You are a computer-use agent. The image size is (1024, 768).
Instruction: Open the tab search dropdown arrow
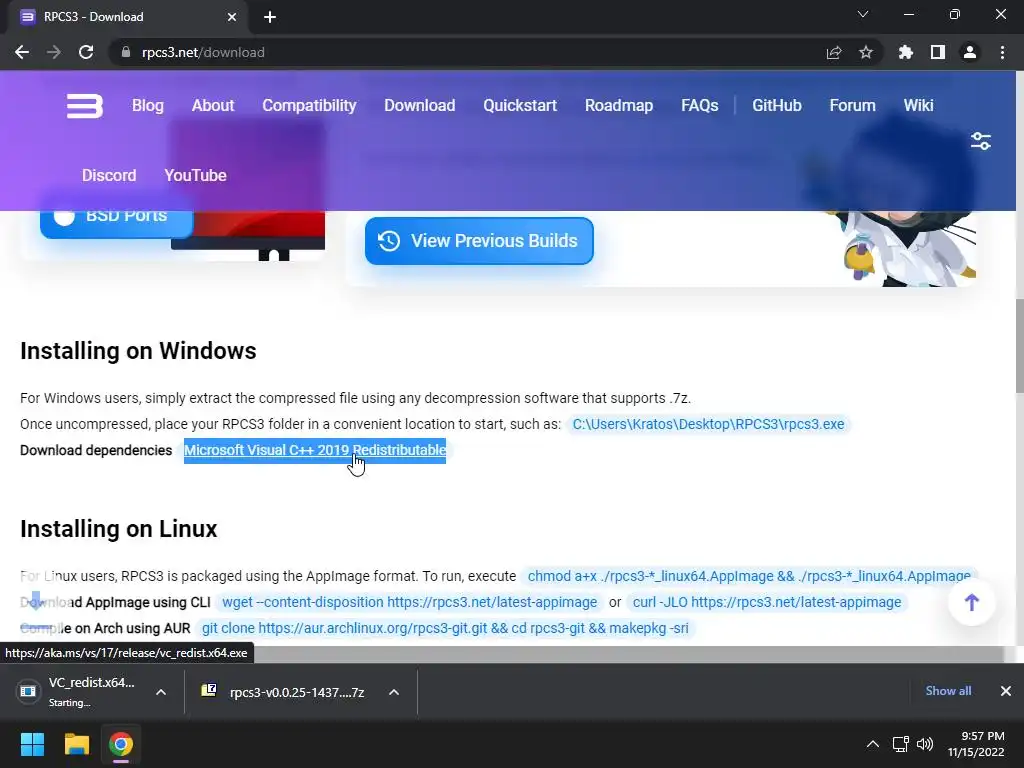pos(863,14)
